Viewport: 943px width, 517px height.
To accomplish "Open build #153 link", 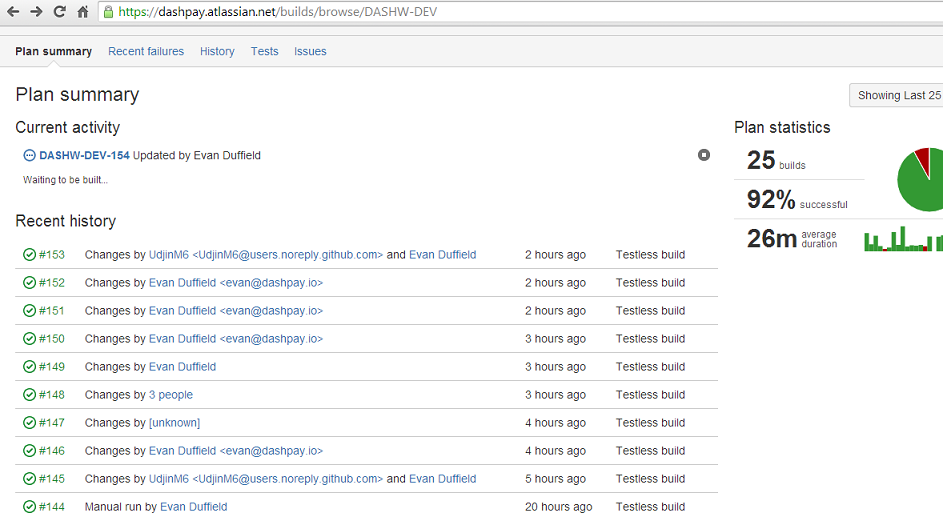I will pos(52,255).
